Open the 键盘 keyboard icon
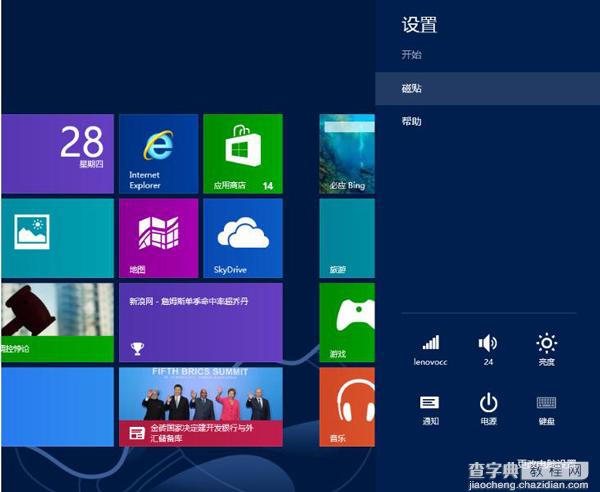600x492 pixels. tap(546, 410)
